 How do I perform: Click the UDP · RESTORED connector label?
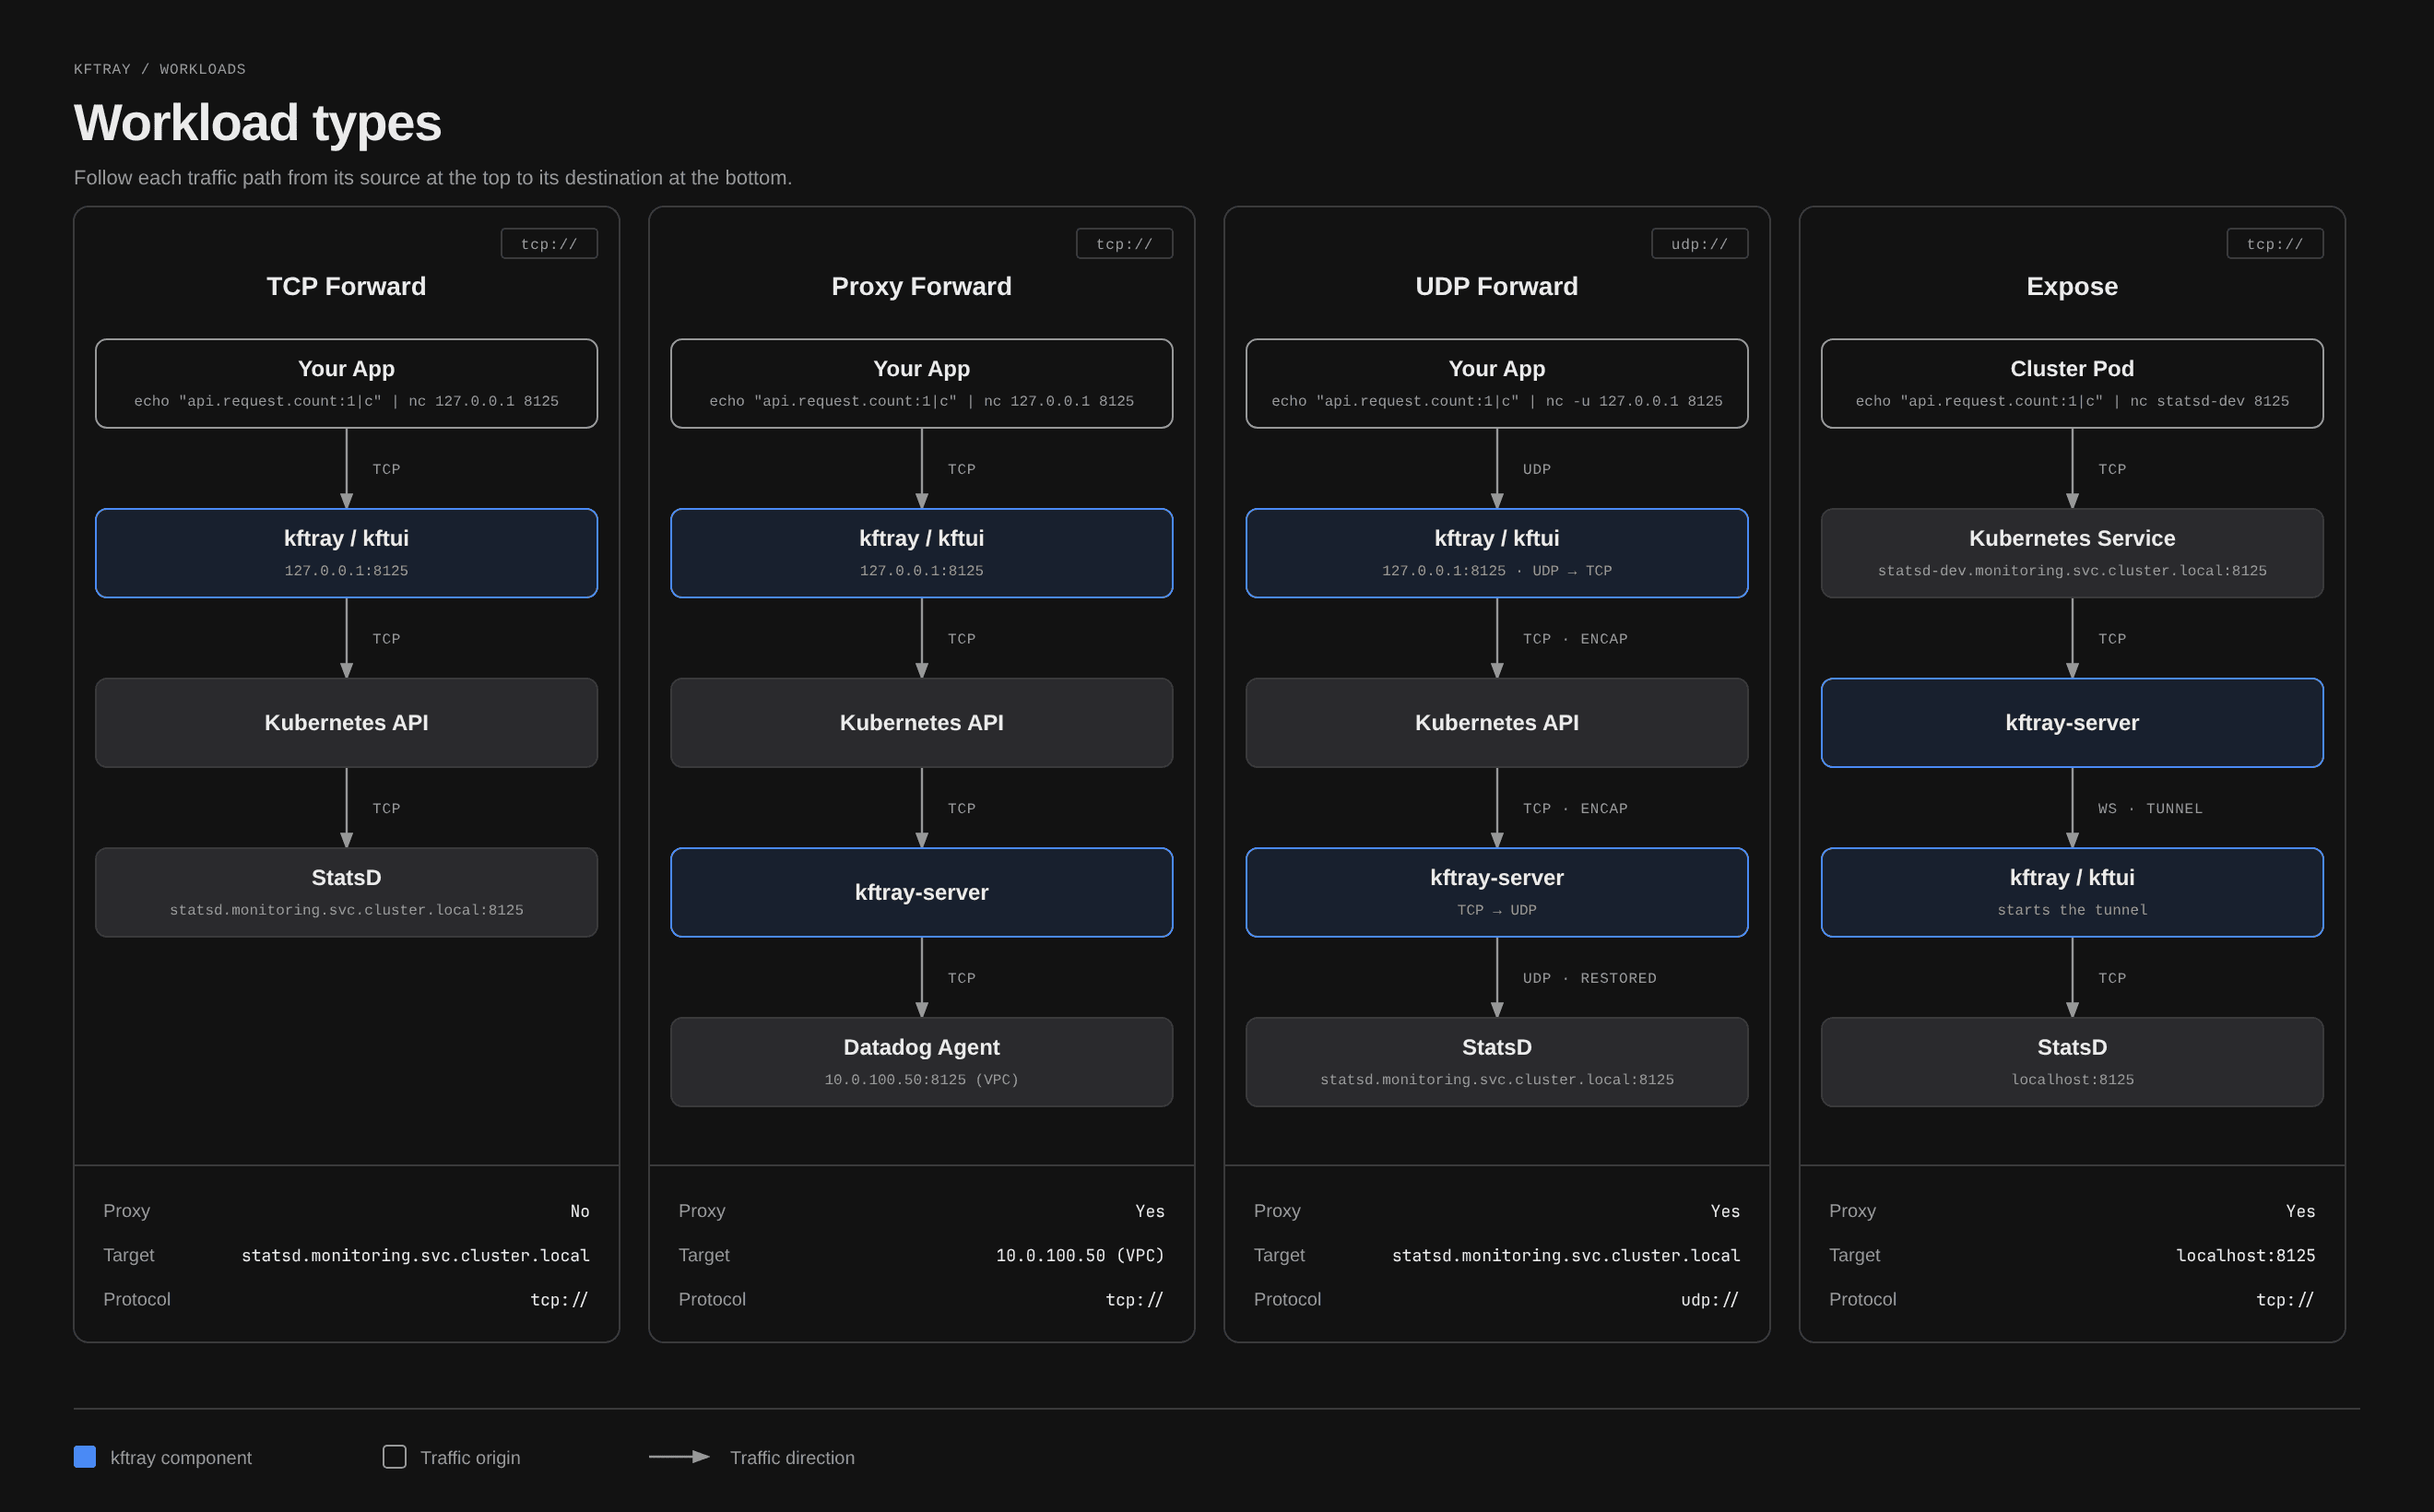click(1589, 978)
